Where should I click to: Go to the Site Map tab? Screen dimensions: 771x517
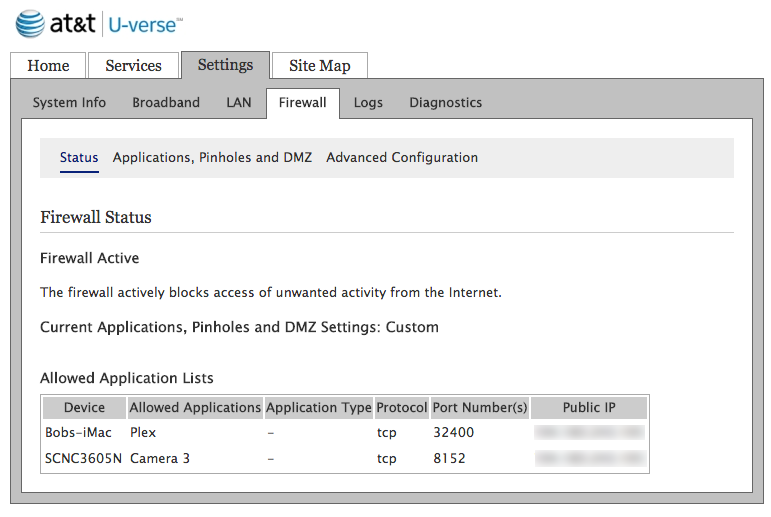tap(319, 66)
